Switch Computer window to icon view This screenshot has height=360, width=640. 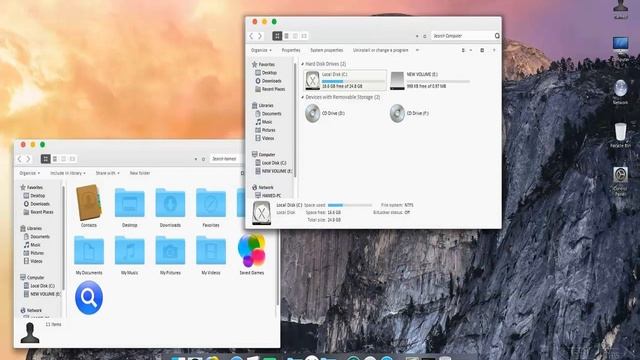coord(277,36)
